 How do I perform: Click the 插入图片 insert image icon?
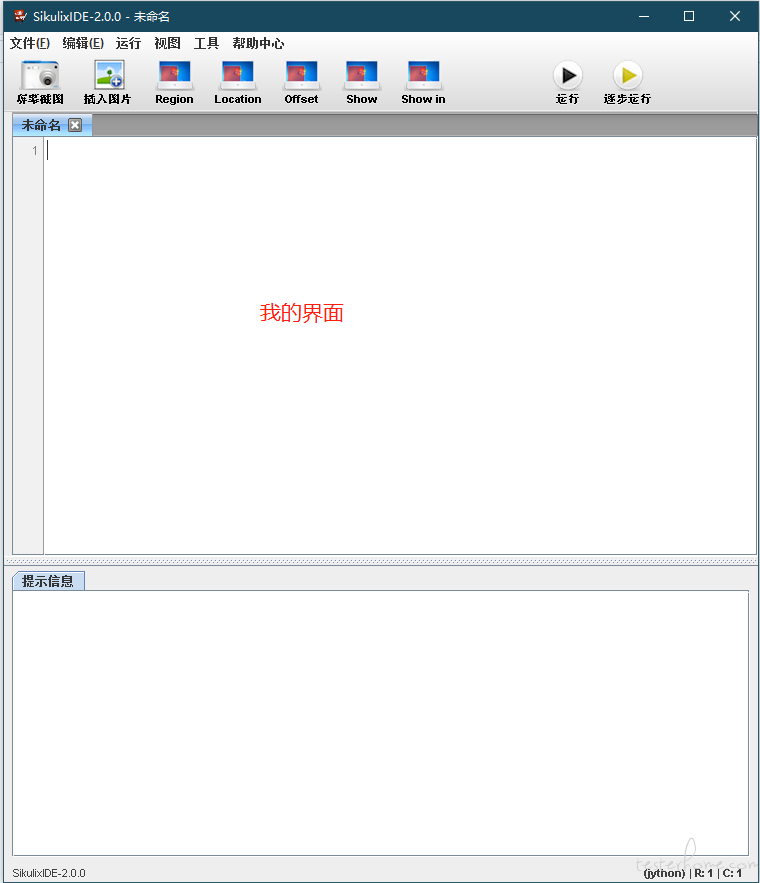coord(109,75)
